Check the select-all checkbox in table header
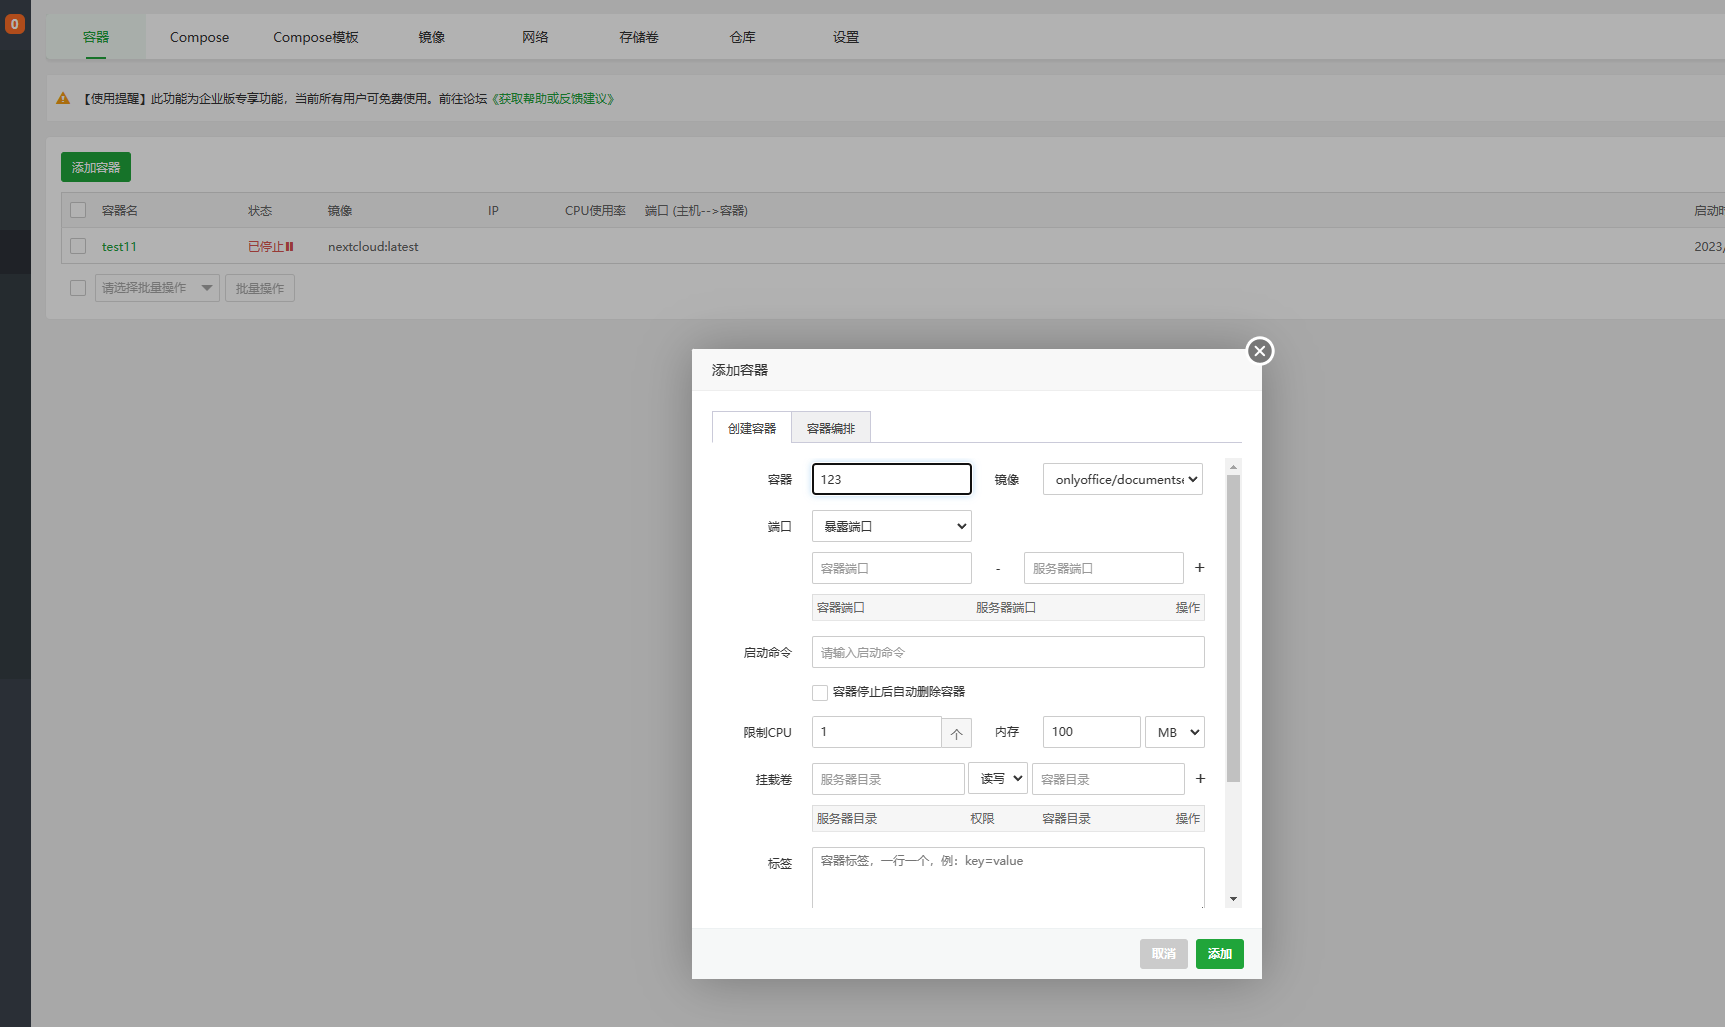This screenshot has width=1725, height=1027. click(78, 210)
